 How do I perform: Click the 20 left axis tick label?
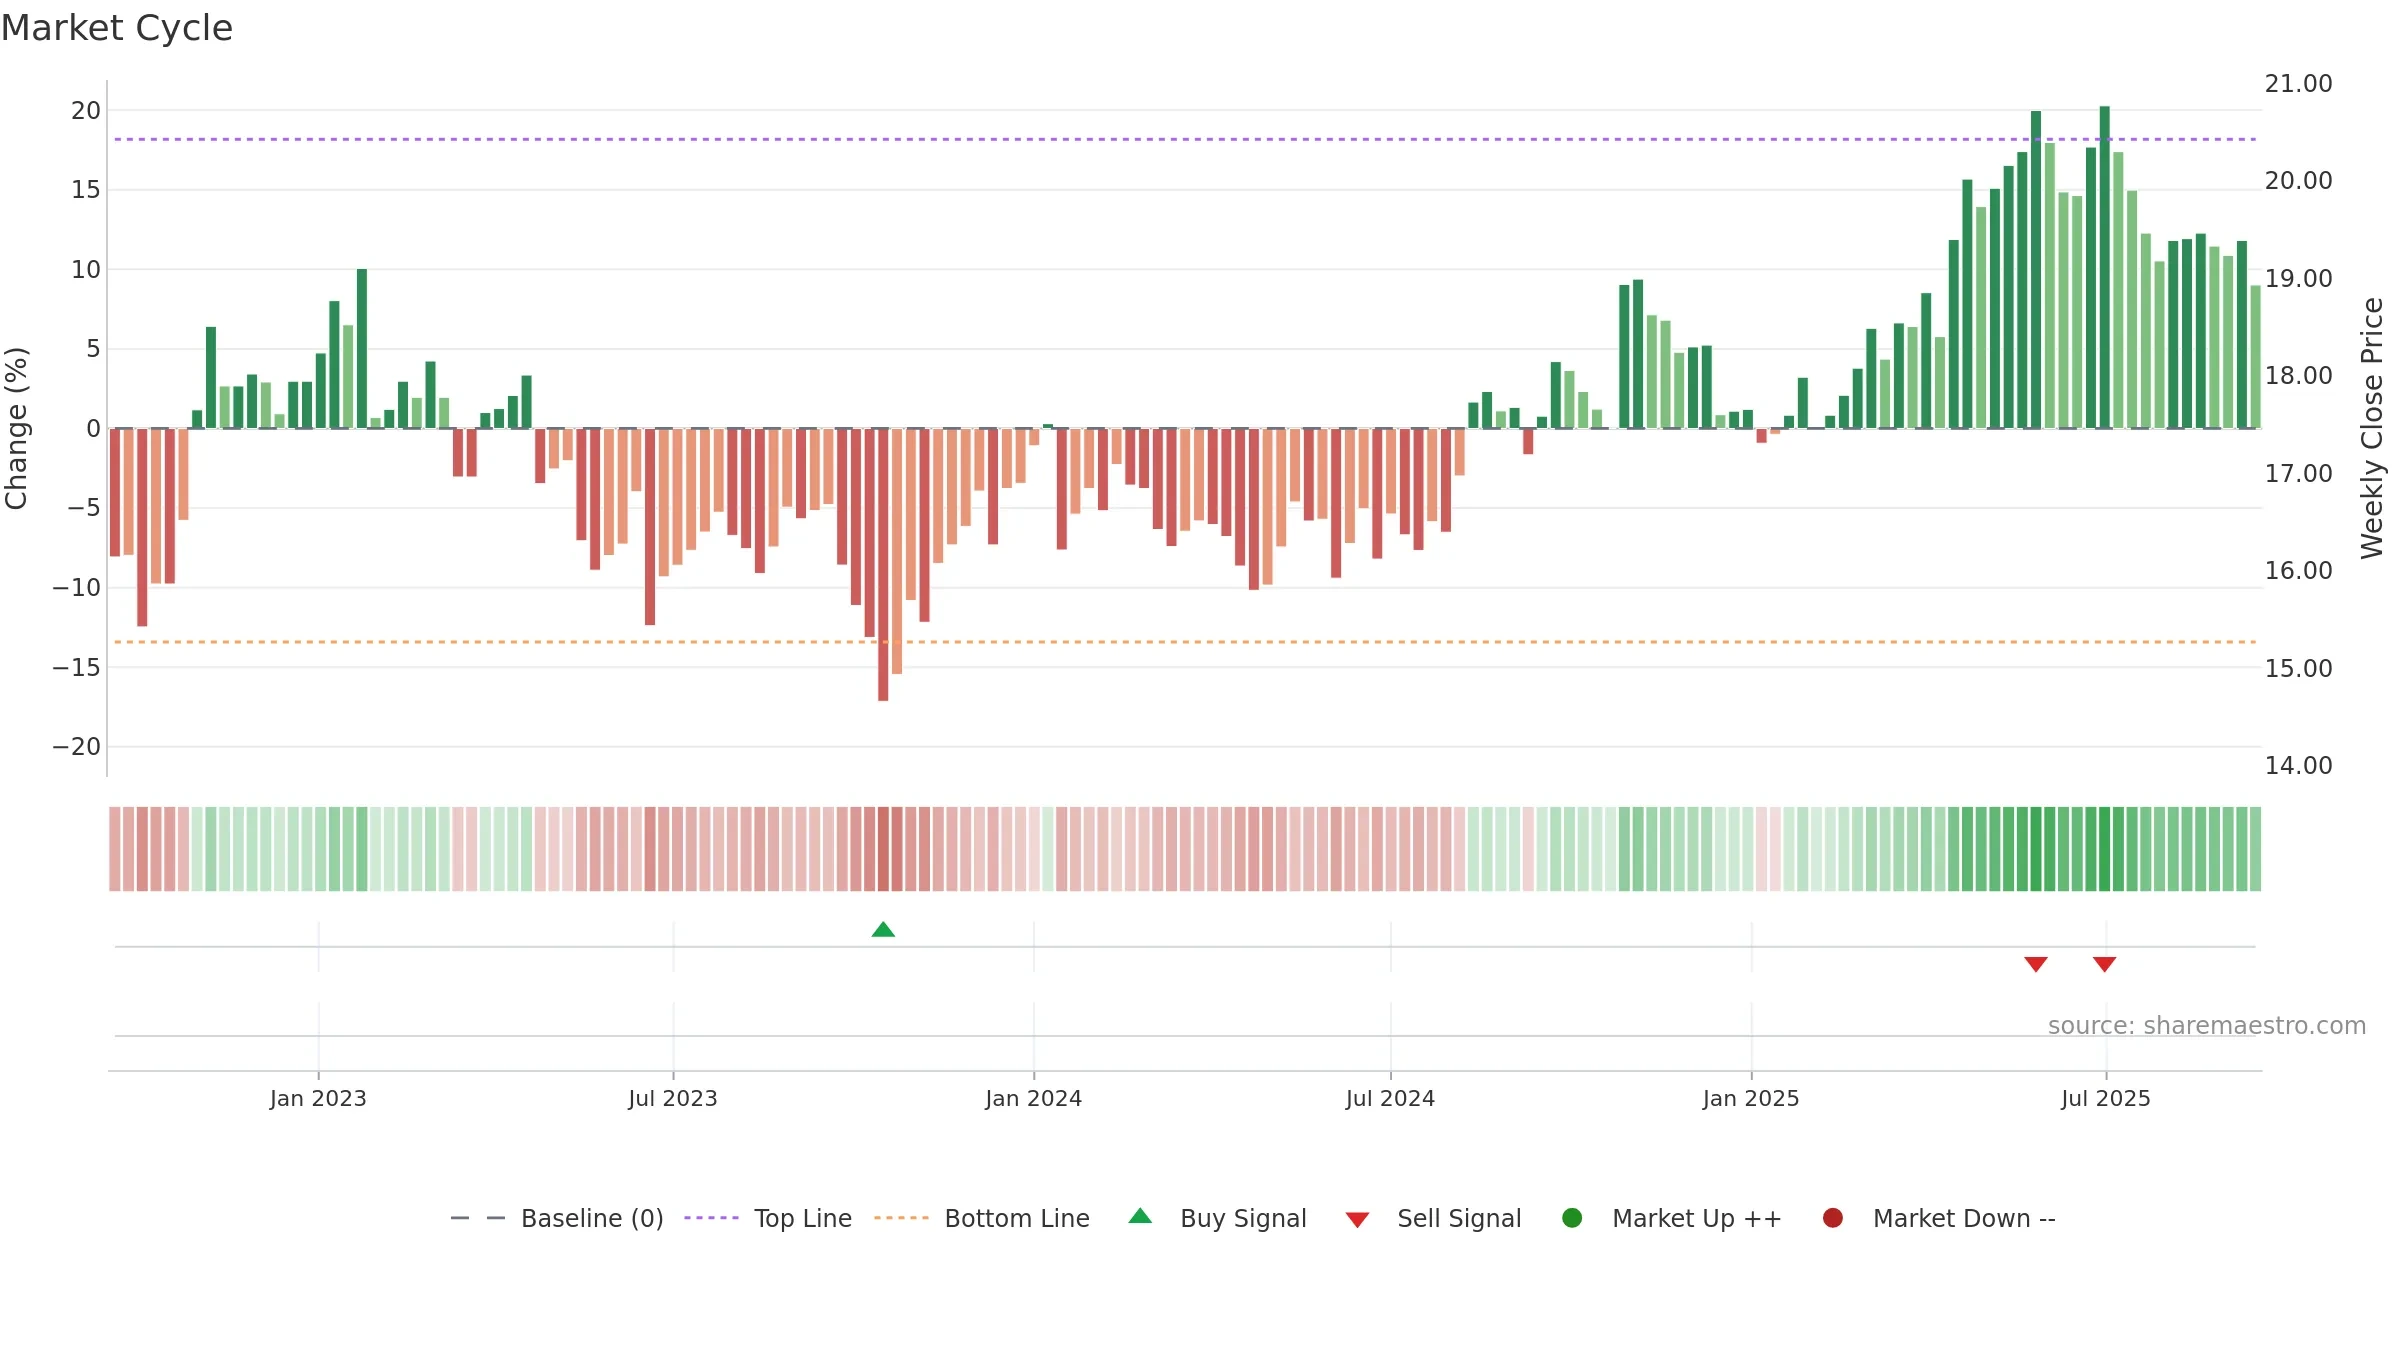(x=86, y=111)
